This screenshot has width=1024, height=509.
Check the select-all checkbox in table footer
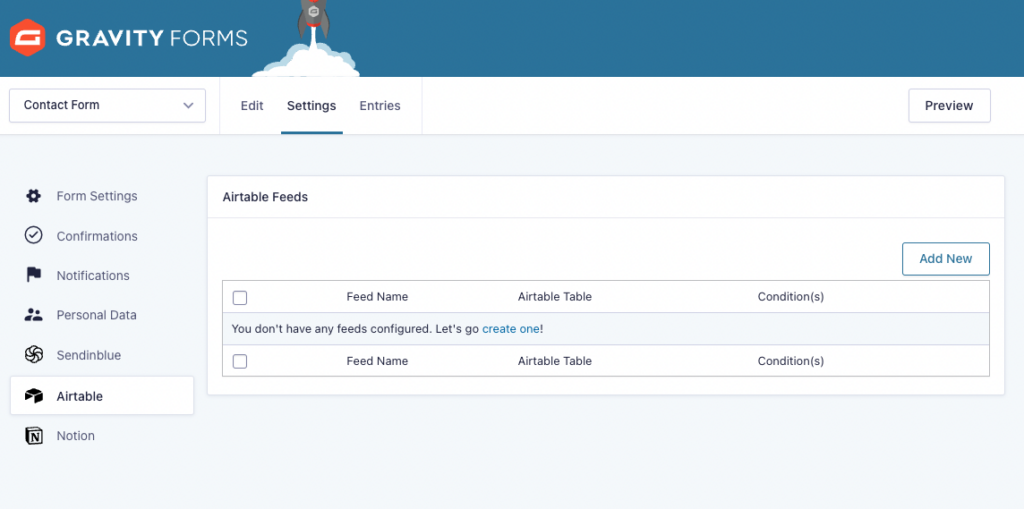(x=240, y=361)
